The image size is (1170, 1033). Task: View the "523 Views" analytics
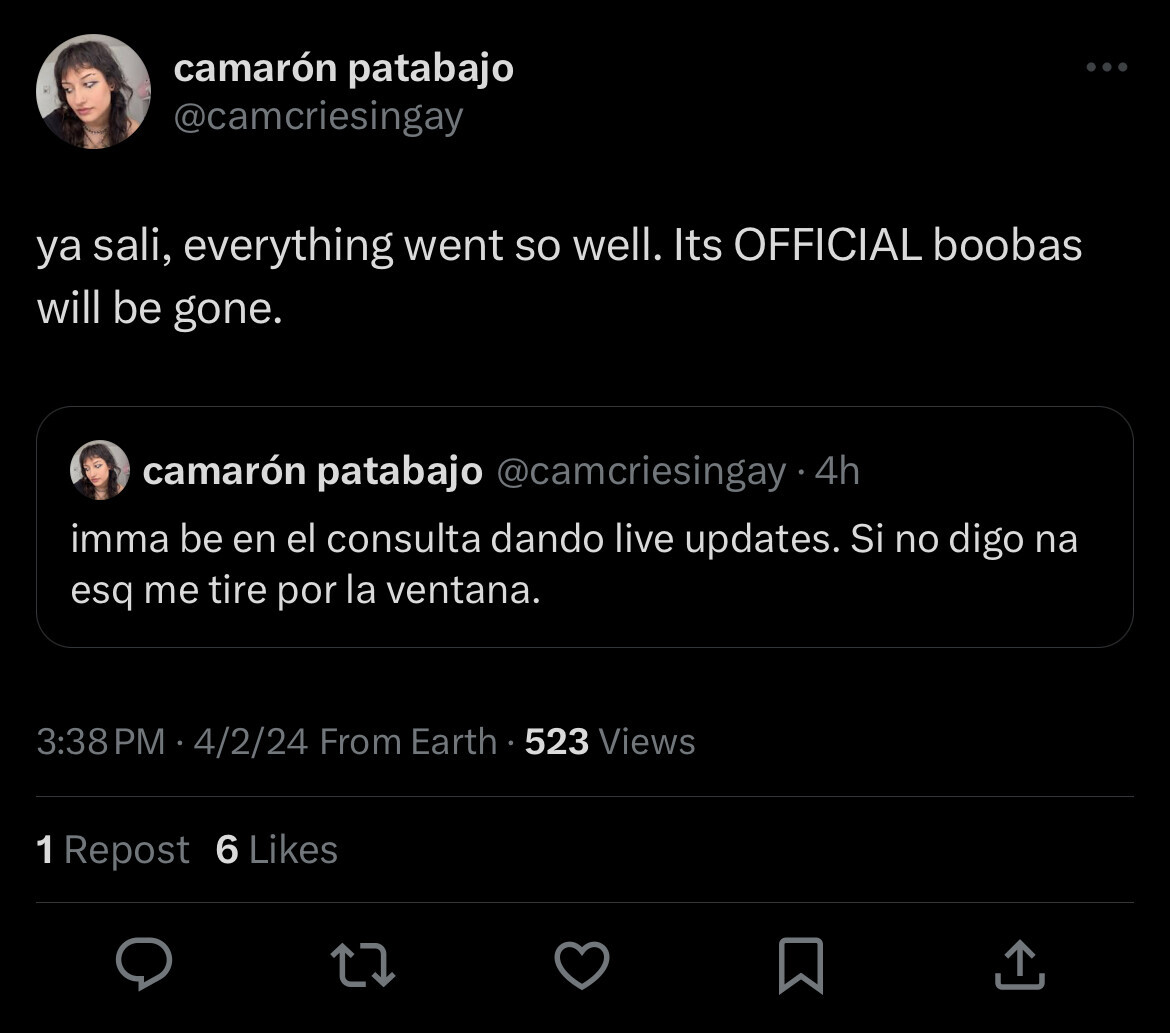(x=609, y=742)
